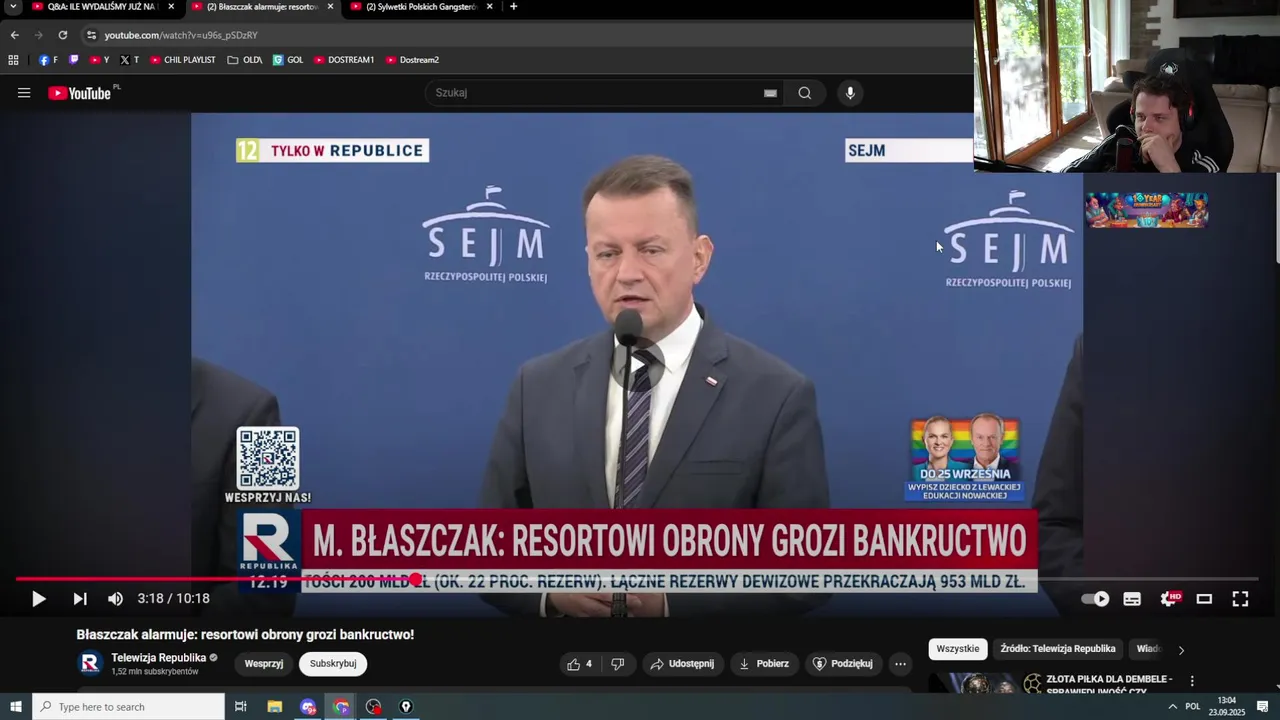Open the on-screen keyboard in search box
The width and height of the screenshot is (1280, 720).
tap(770, 93)
